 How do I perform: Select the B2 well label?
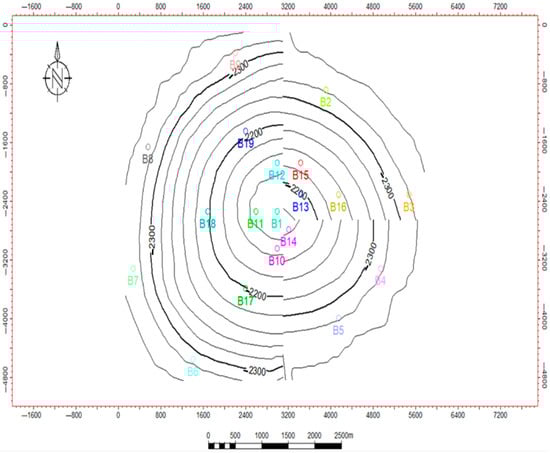(x=326, y=102)
